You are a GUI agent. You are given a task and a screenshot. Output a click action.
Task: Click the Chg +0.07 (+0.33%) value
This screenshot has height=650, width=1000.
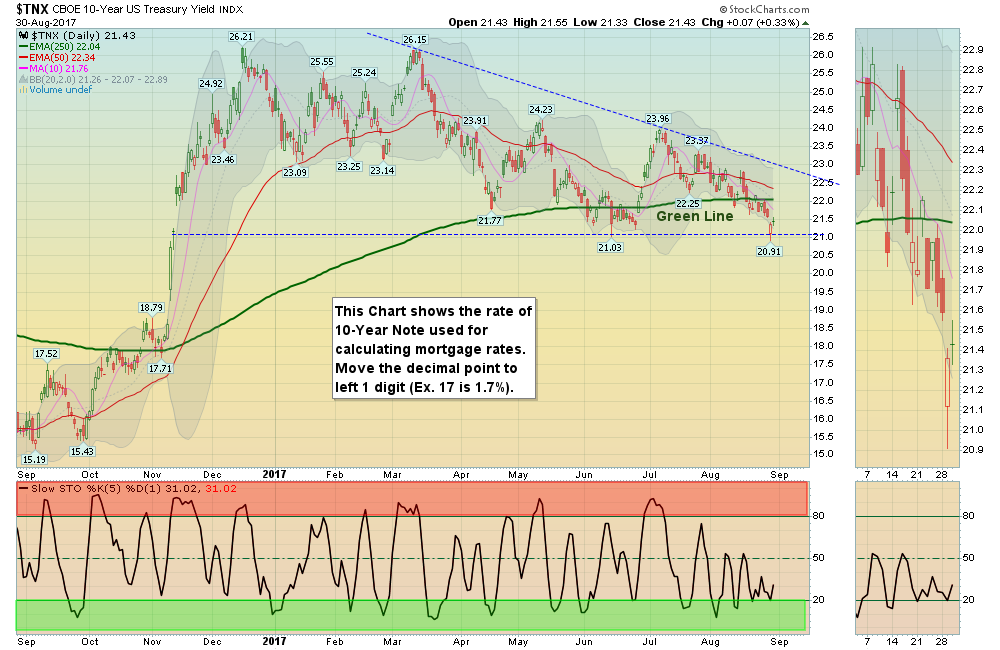750,22
